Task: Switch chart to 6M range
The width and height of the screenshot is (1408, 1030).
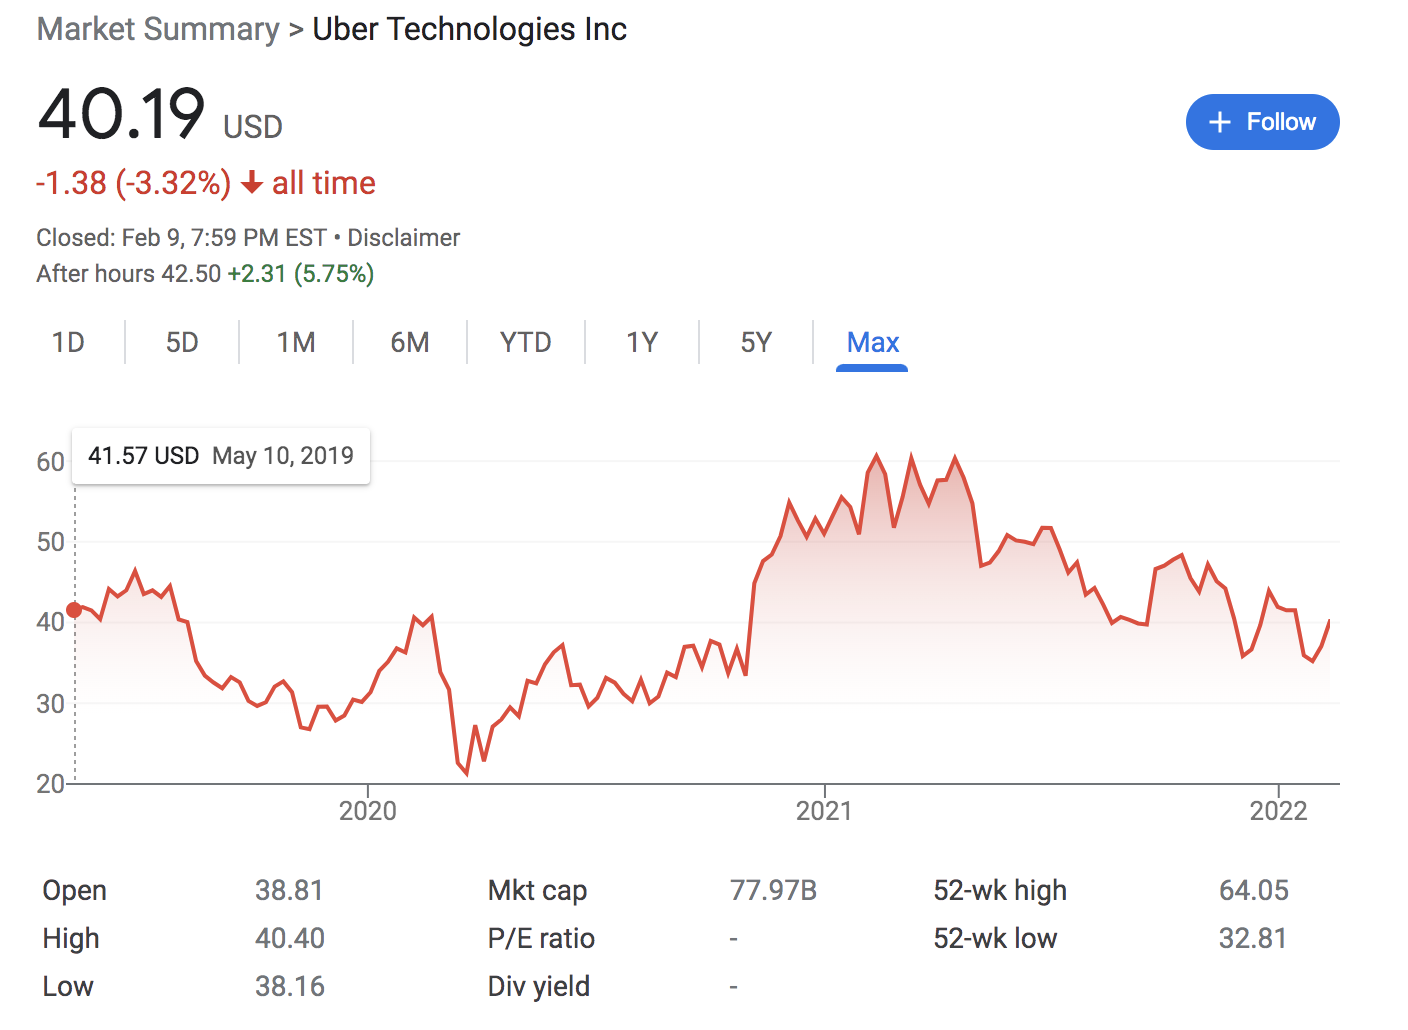Action: point(410,343)
